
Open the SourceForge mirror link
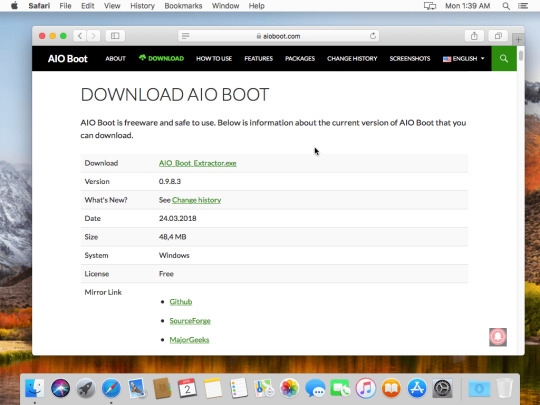point(190,321)
